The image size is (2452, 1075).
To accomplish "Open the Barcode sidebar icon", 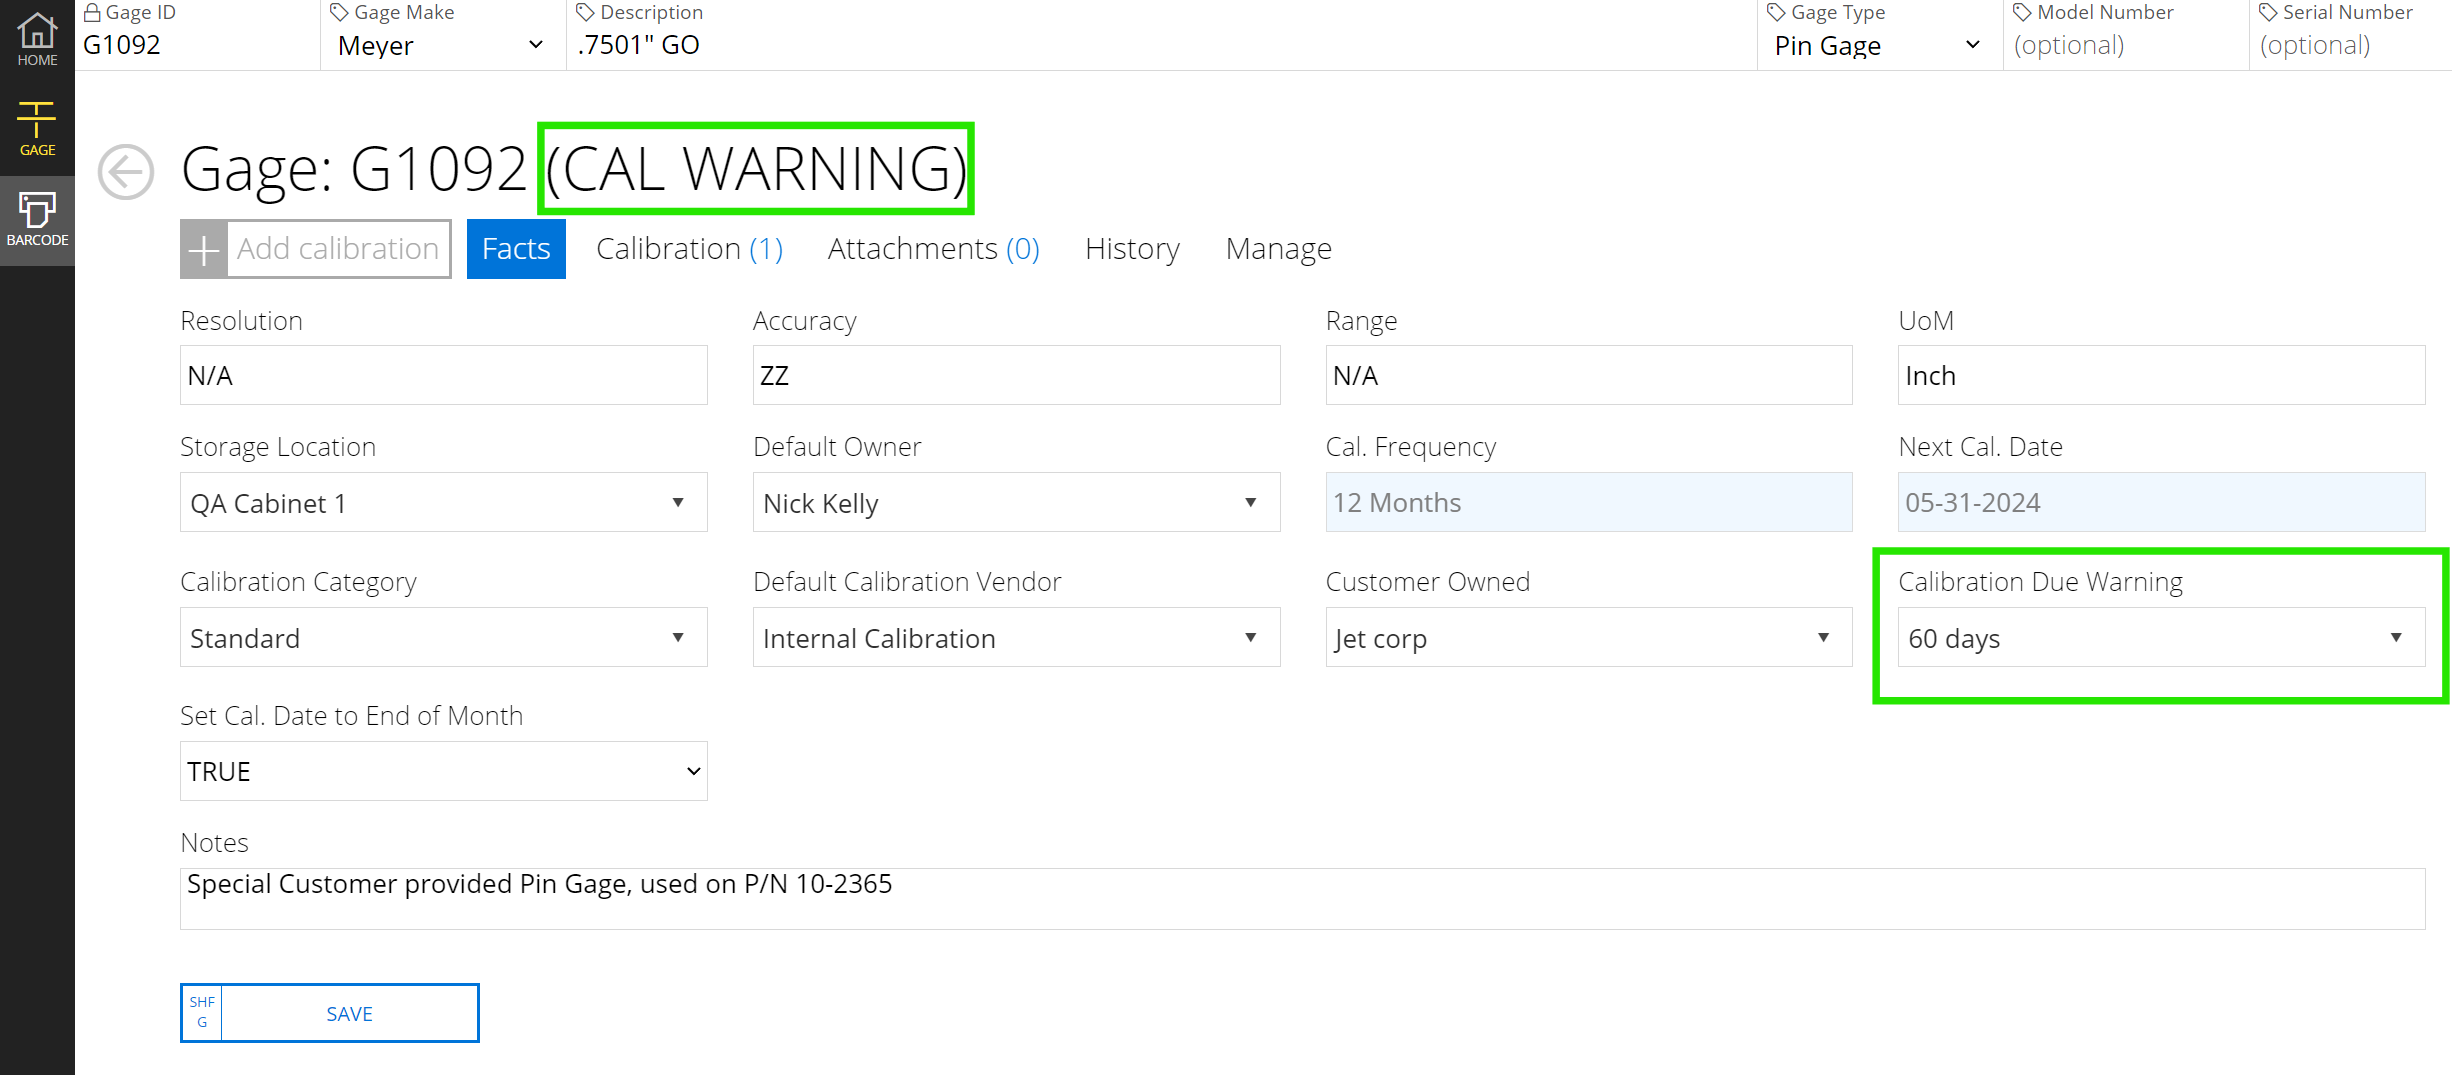I will click(x=37, y=220).
